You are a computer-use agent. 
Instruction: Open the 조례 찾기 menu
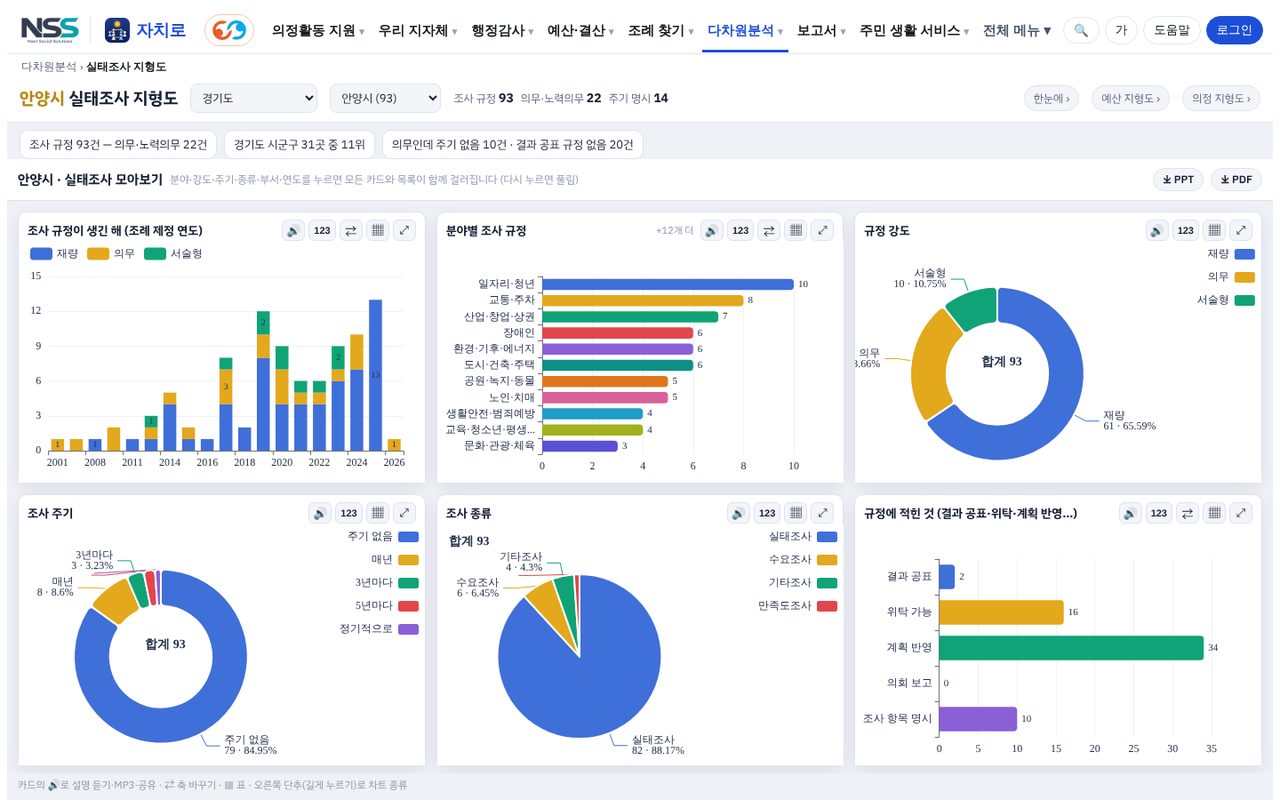click(661, 31)
